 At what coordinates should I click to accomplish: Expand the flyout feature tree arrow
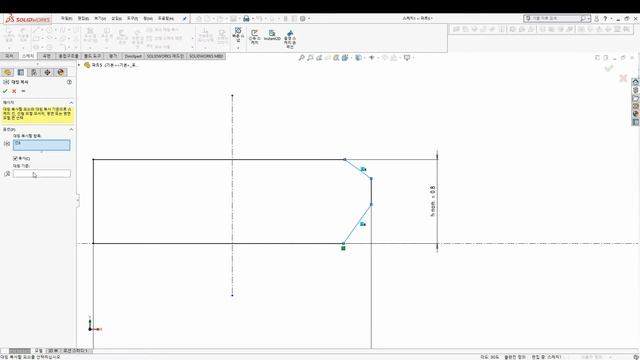[x=79, y=65]
